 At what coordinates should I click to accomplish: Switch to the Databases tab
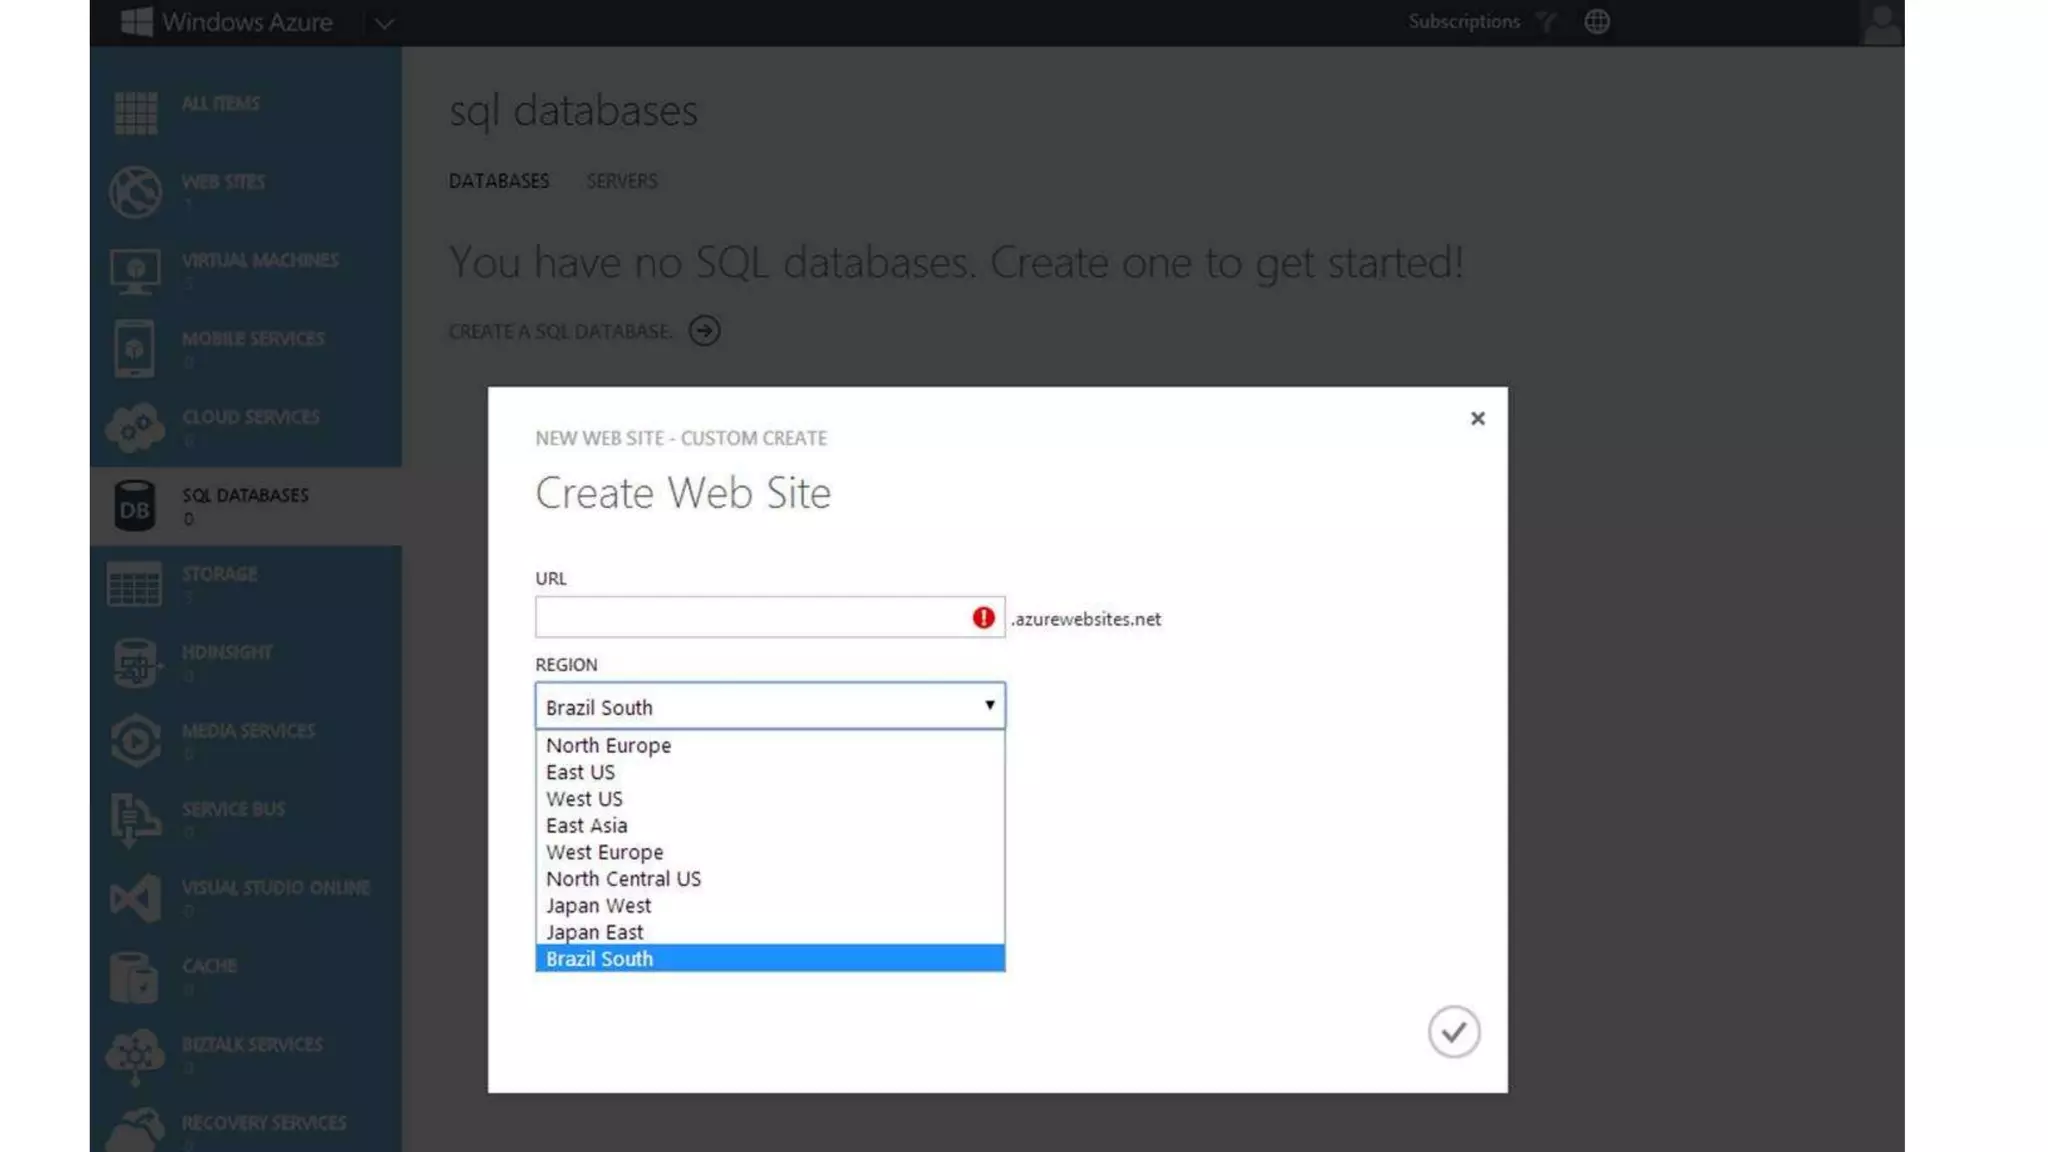click(x=498, y=181)
